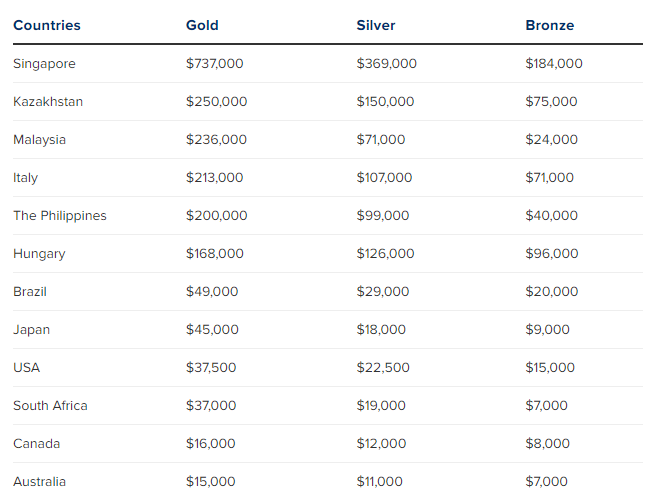Click Singapore's gold value $737,000
This screenshot has height=504, width=655.
click(215, 64)
